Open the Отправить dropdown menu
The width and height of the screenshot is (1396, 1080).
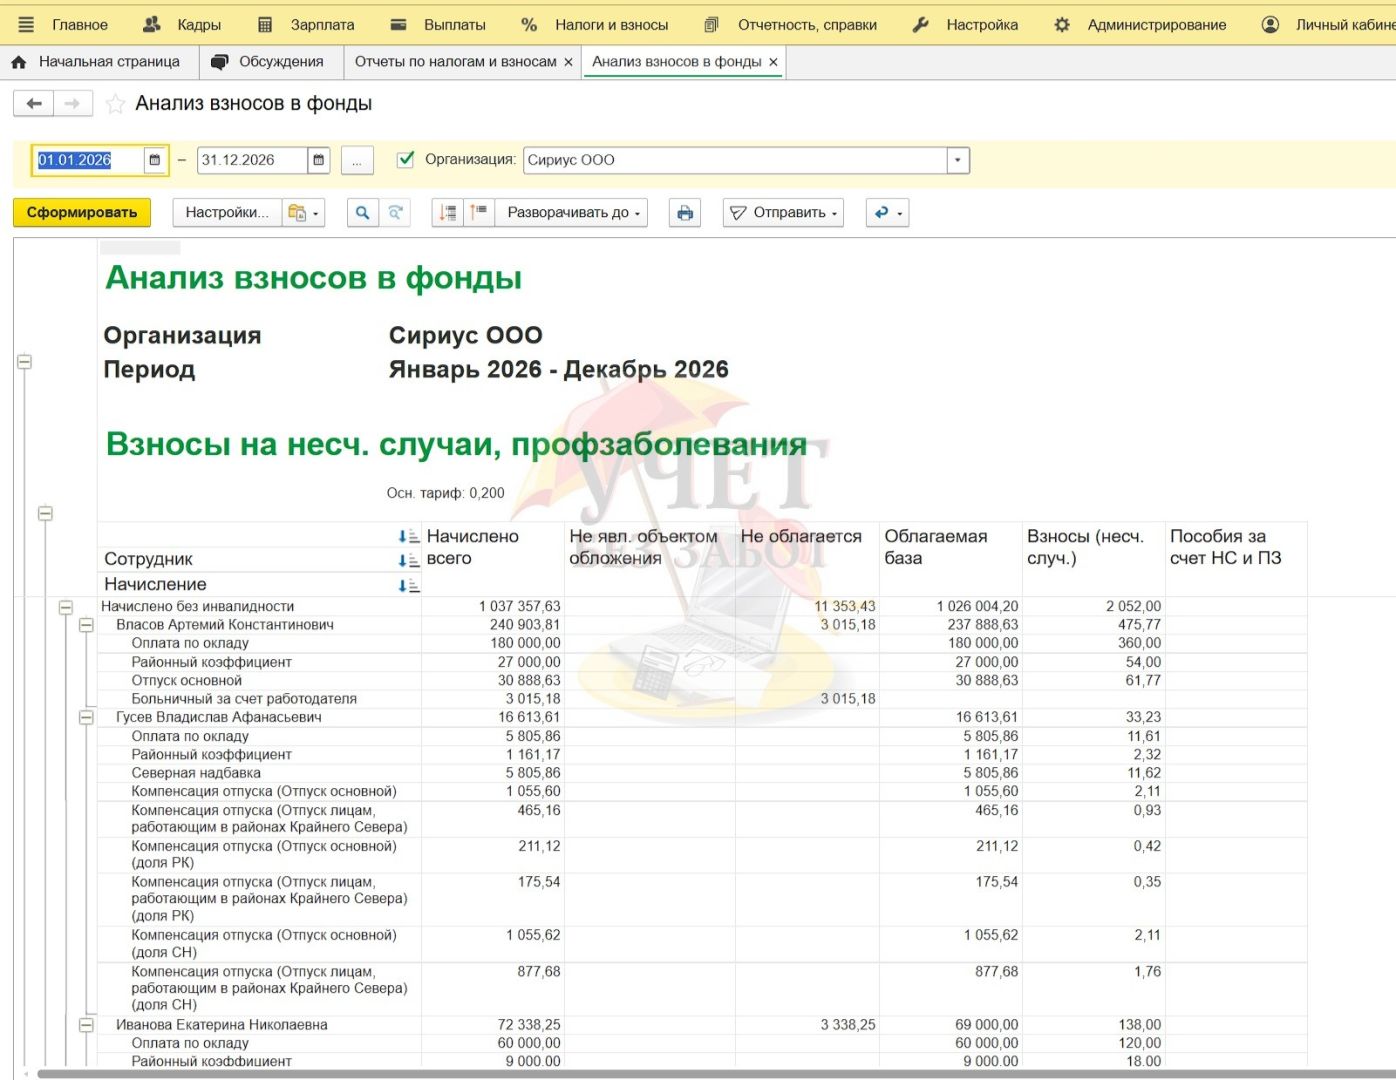tap(783, 213)
